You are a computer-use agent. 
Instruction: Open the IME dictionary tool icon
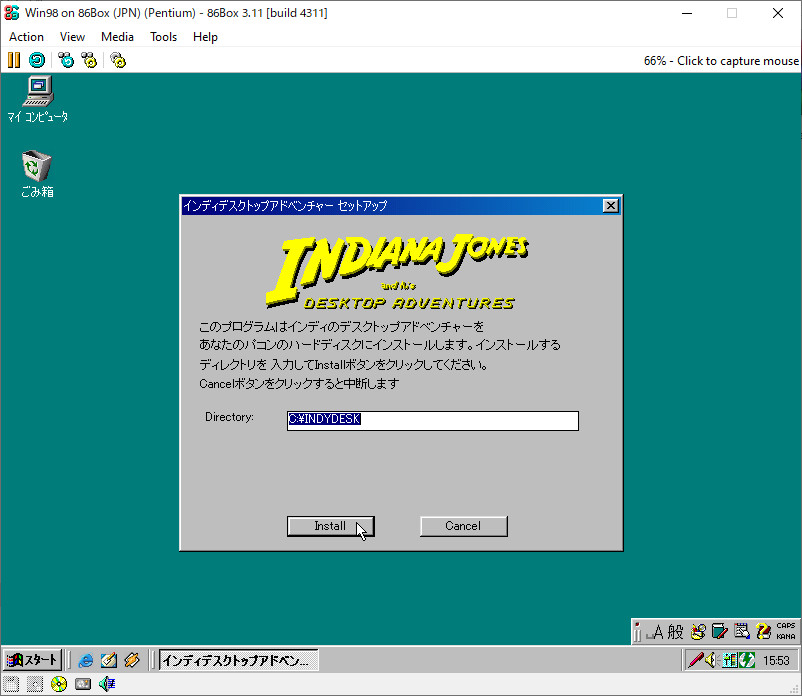coord(720,632)
